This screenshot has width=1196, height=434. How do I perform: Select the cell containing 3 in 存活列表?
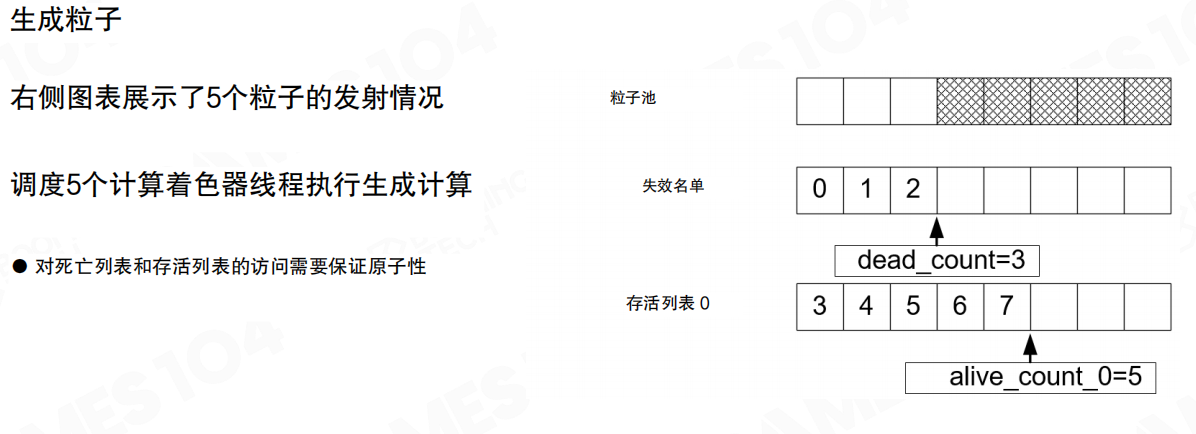820,306
